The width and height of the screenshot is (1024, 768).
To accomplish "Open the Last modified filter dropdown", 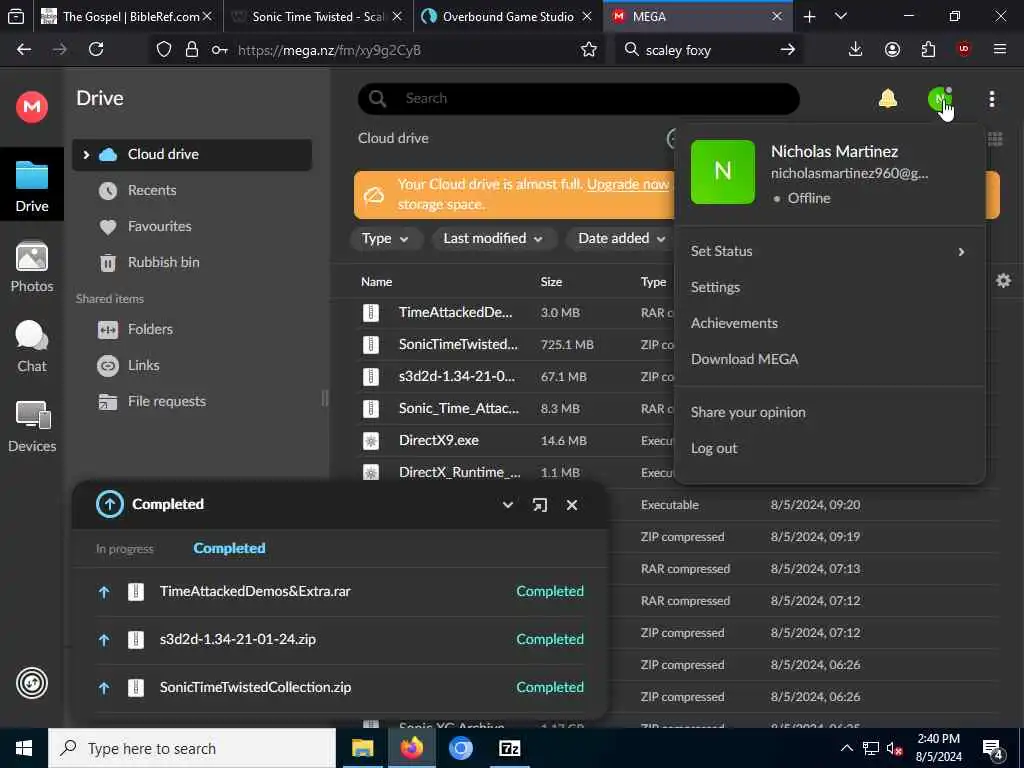I will 493,238.
